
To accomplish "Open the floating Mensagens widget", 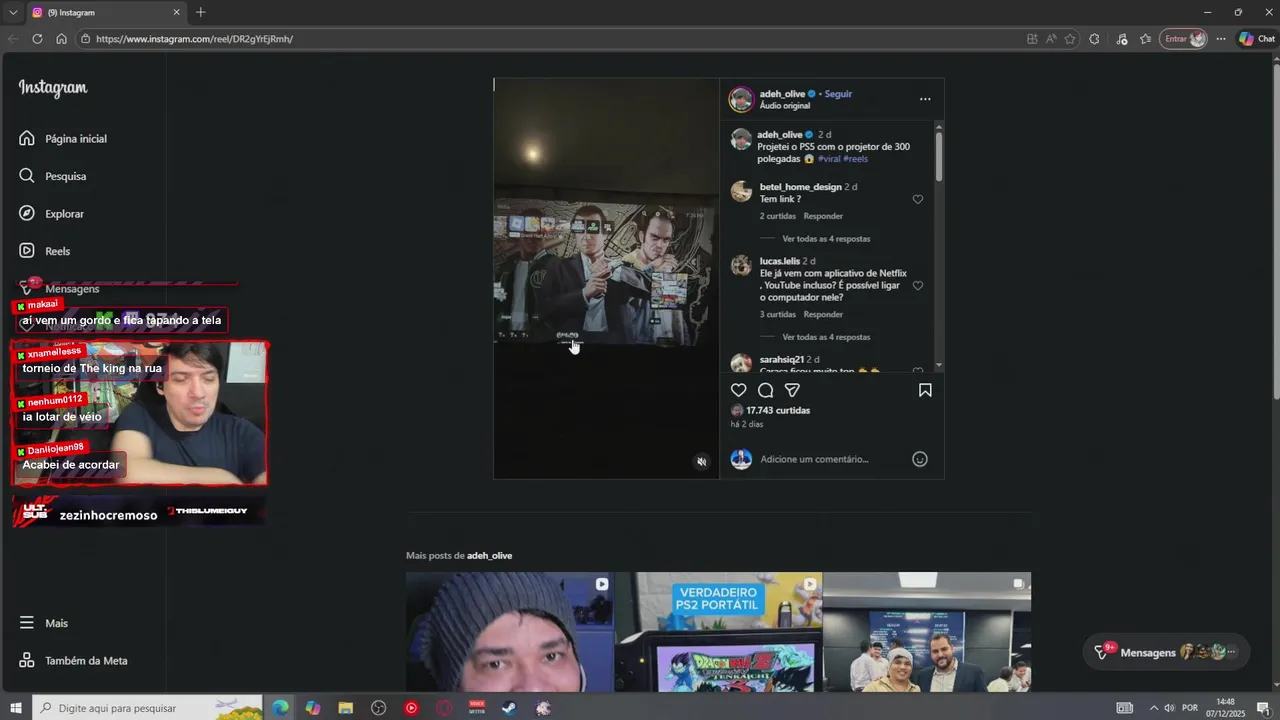I will 1166,652.
